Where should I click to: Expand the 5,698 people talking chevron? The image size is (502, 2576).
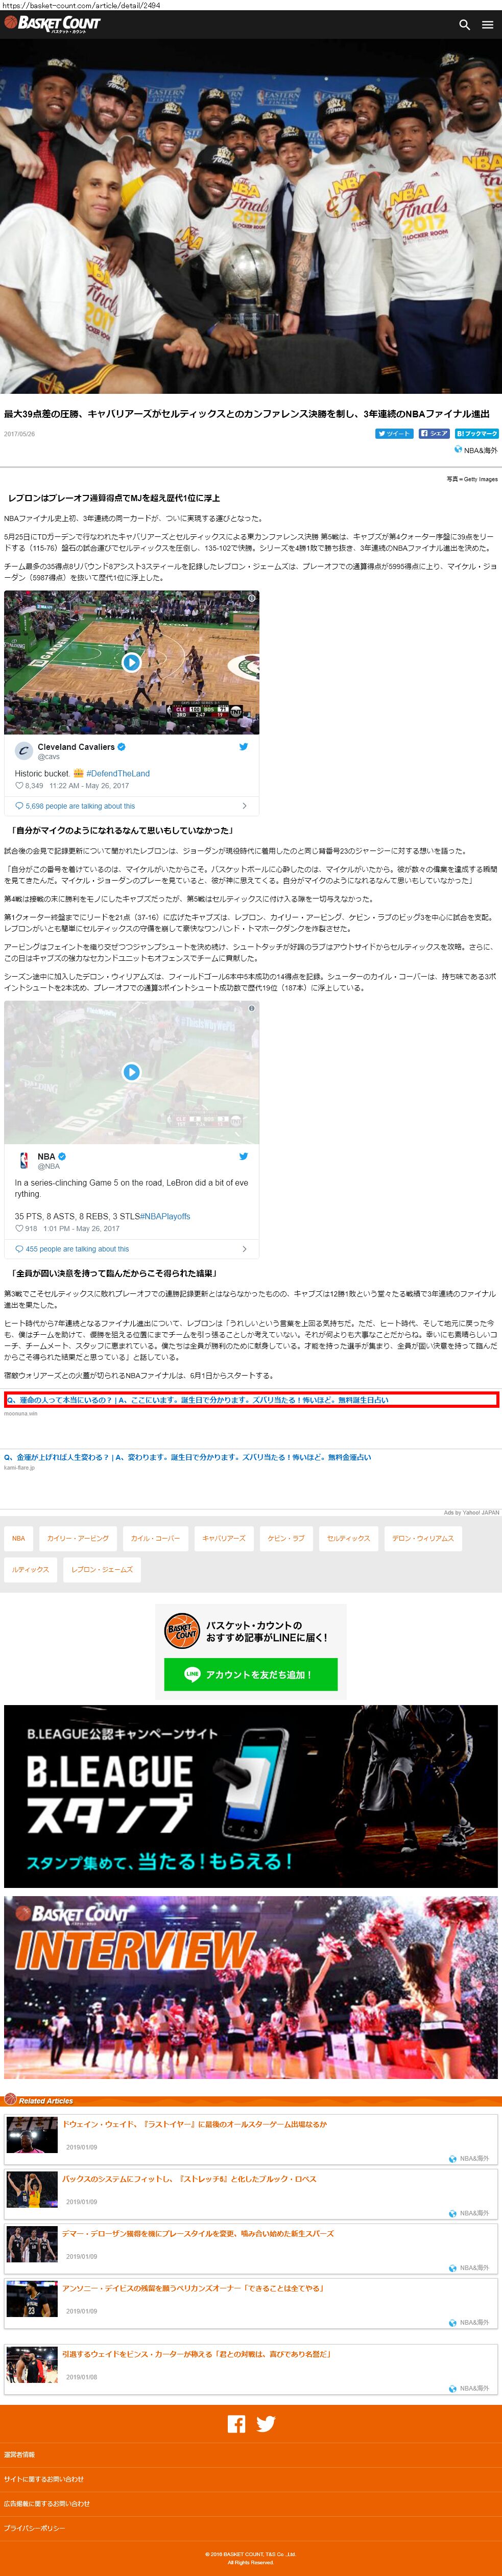point(244,806)
